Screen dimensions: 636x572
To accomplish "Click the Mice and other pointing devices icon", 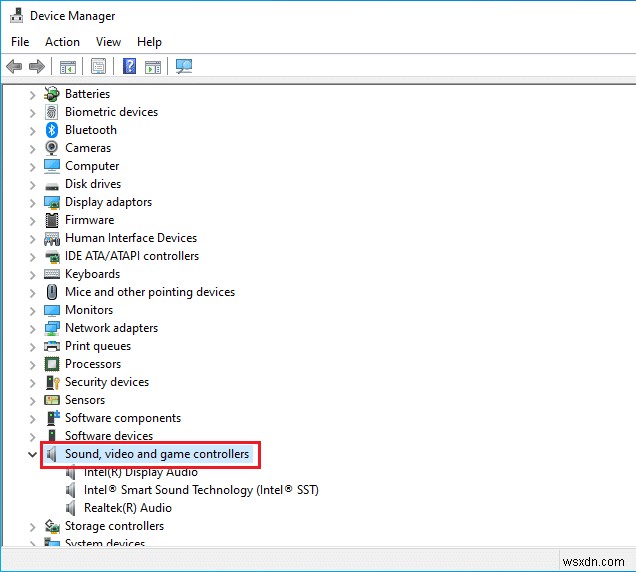I will (x=52, y=292).
